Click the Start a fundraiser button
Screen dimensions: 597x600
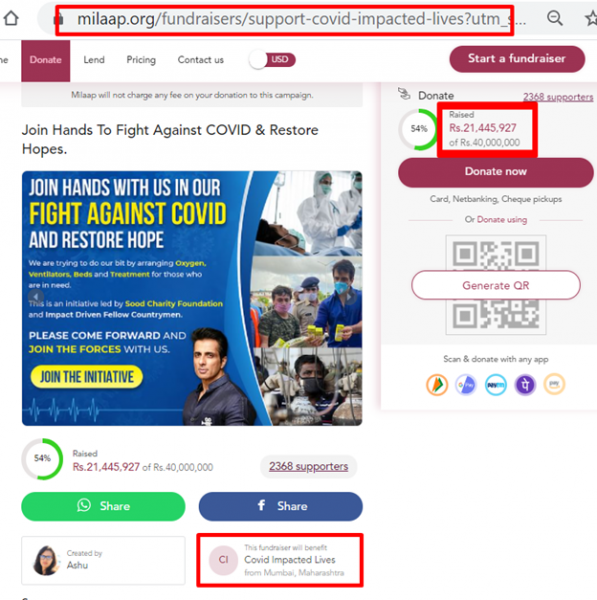(x=517, y=59)
